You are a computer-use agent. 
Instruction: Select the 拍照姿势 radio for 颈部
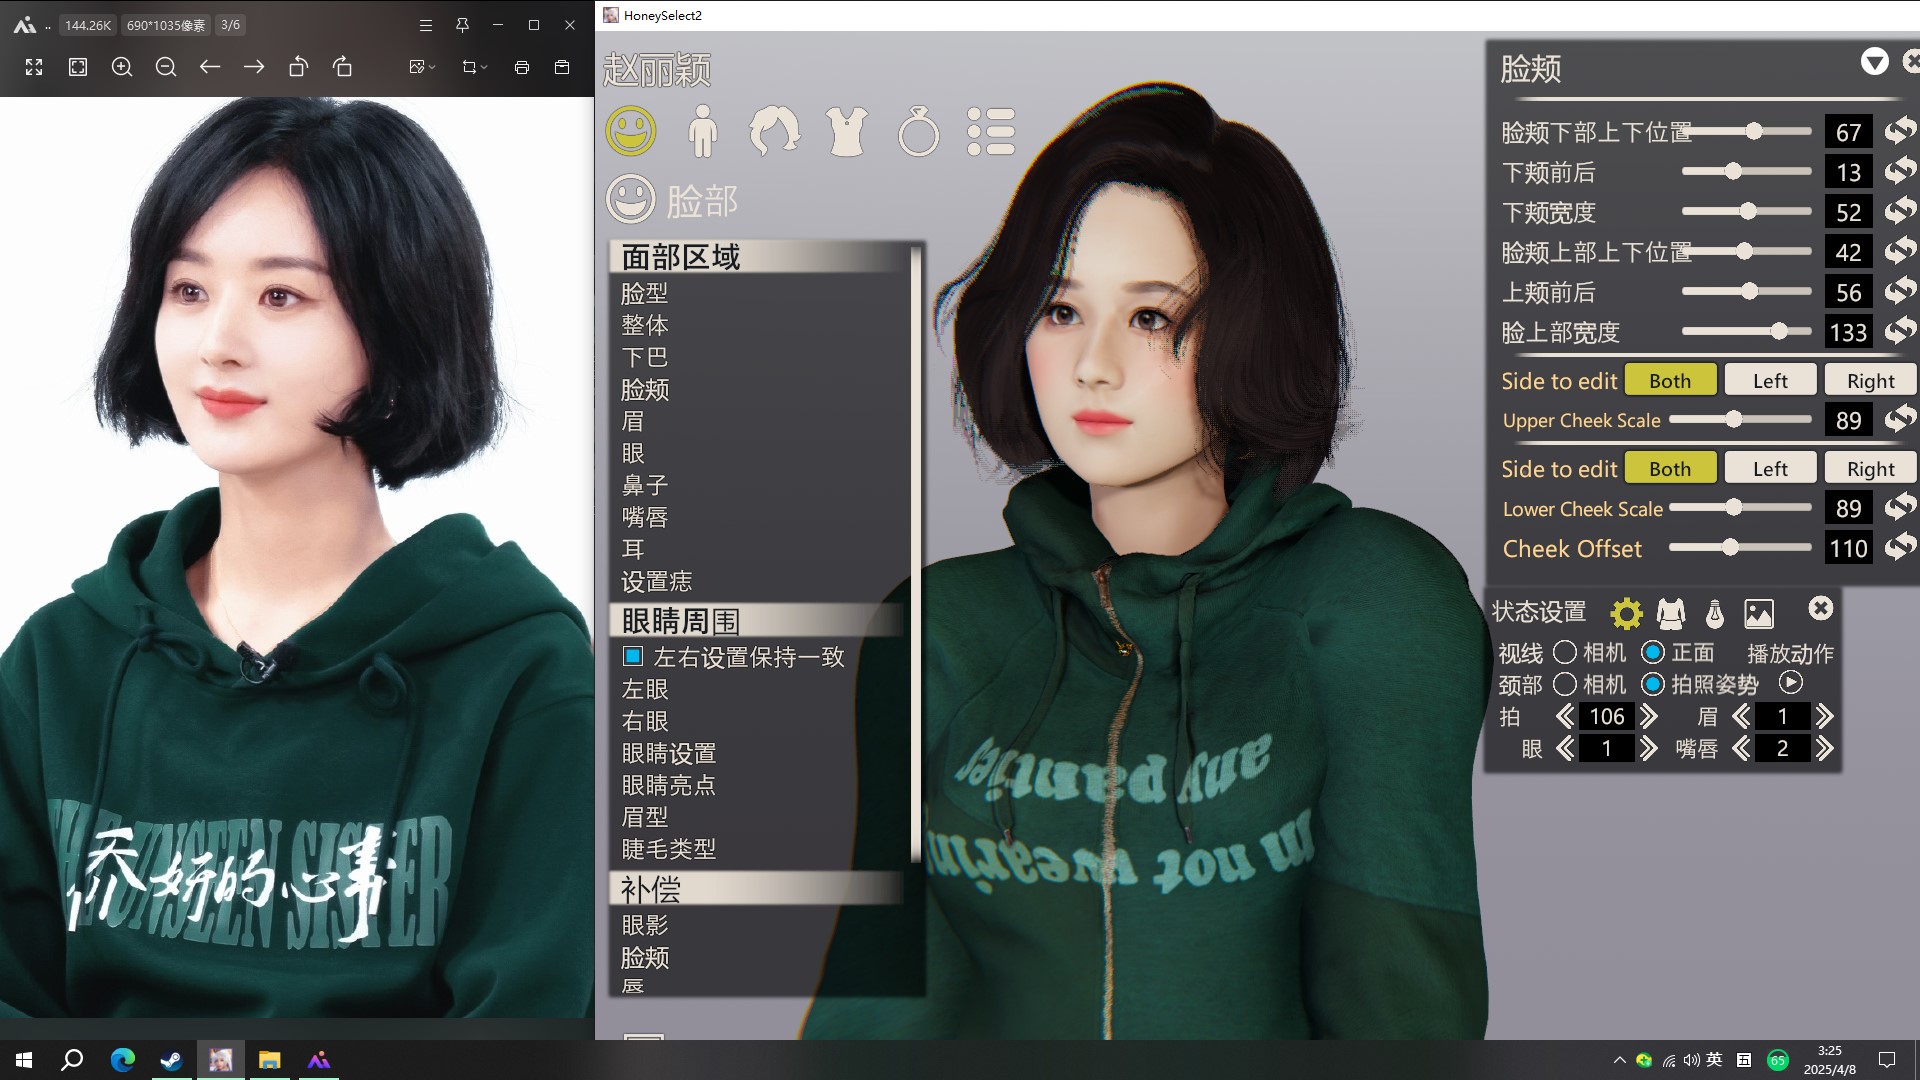coord(1653,685)
